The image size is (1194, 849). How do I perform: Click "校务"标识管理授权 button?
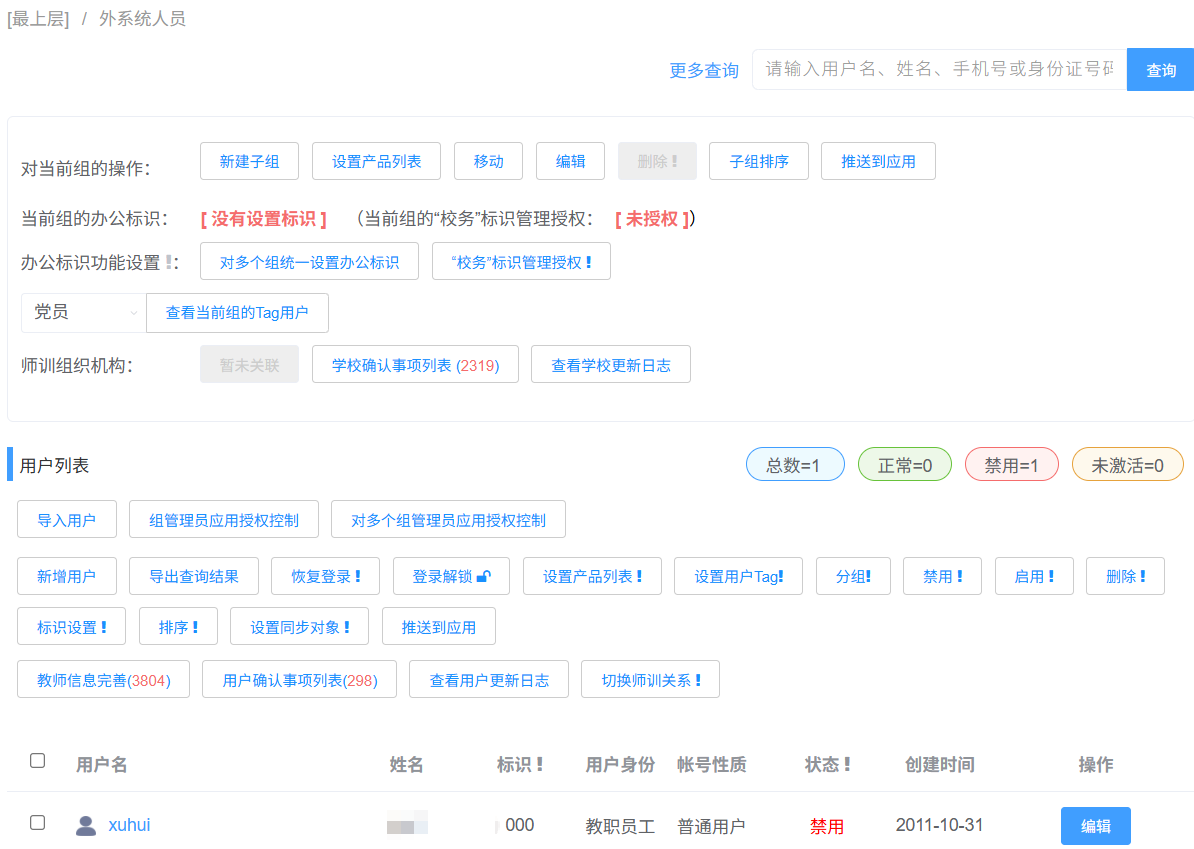pyautogui.click(x=521, y=262)
